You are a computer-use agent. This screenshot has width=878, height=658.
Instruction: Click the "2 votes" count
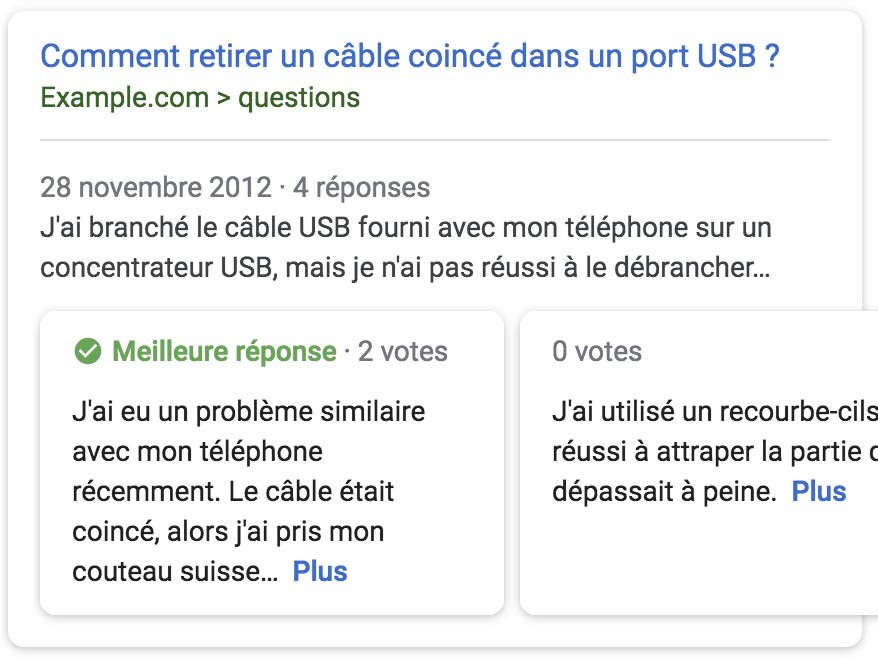pyautogui.click(x=403, y=351)
